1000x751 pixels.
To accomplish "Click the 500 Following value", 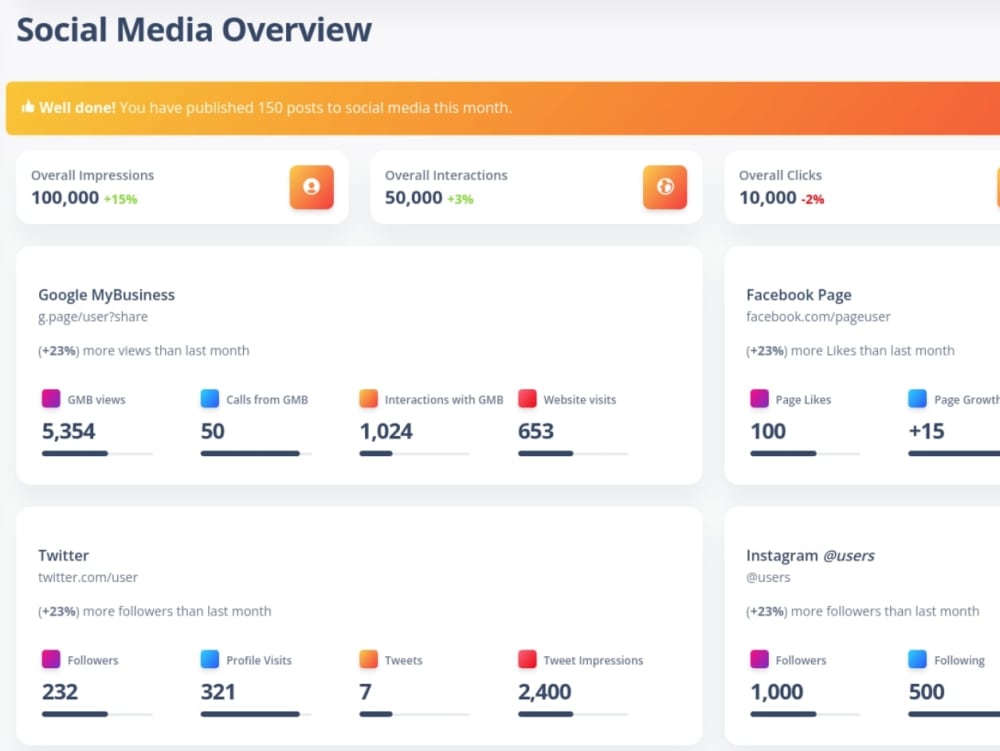I will [926, 692].
